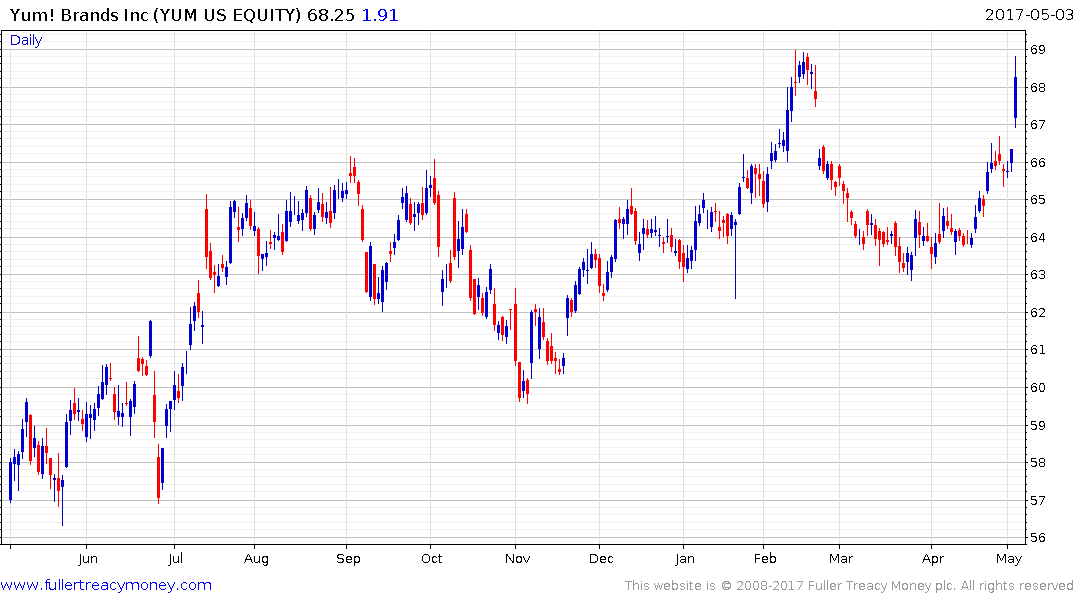Click the 60 price axis label
1075x600 pixels.
[x=1037, y=387]
